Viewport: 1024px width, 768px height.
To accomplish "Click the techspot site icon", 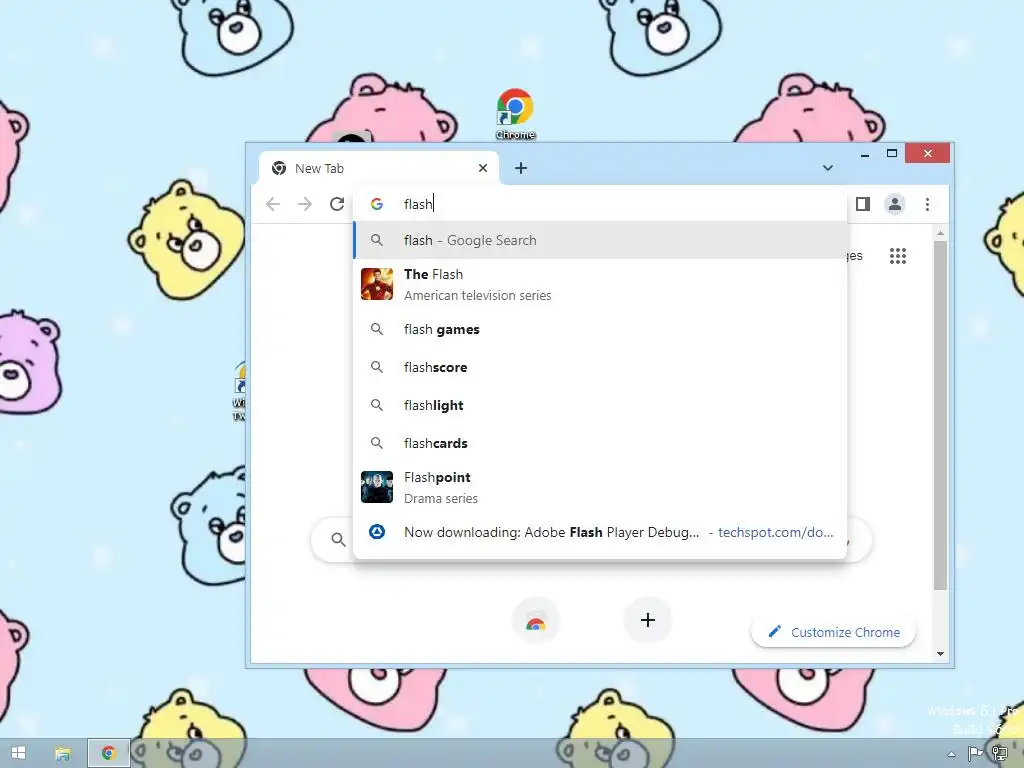I will coord(377,532).
